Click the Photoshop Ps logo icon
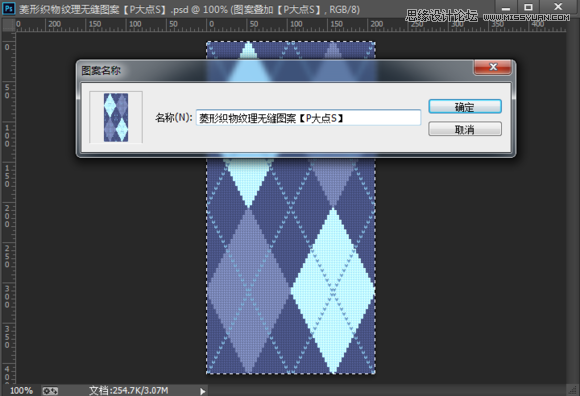Screen dimensions: 580x396 tap(9, 8)
